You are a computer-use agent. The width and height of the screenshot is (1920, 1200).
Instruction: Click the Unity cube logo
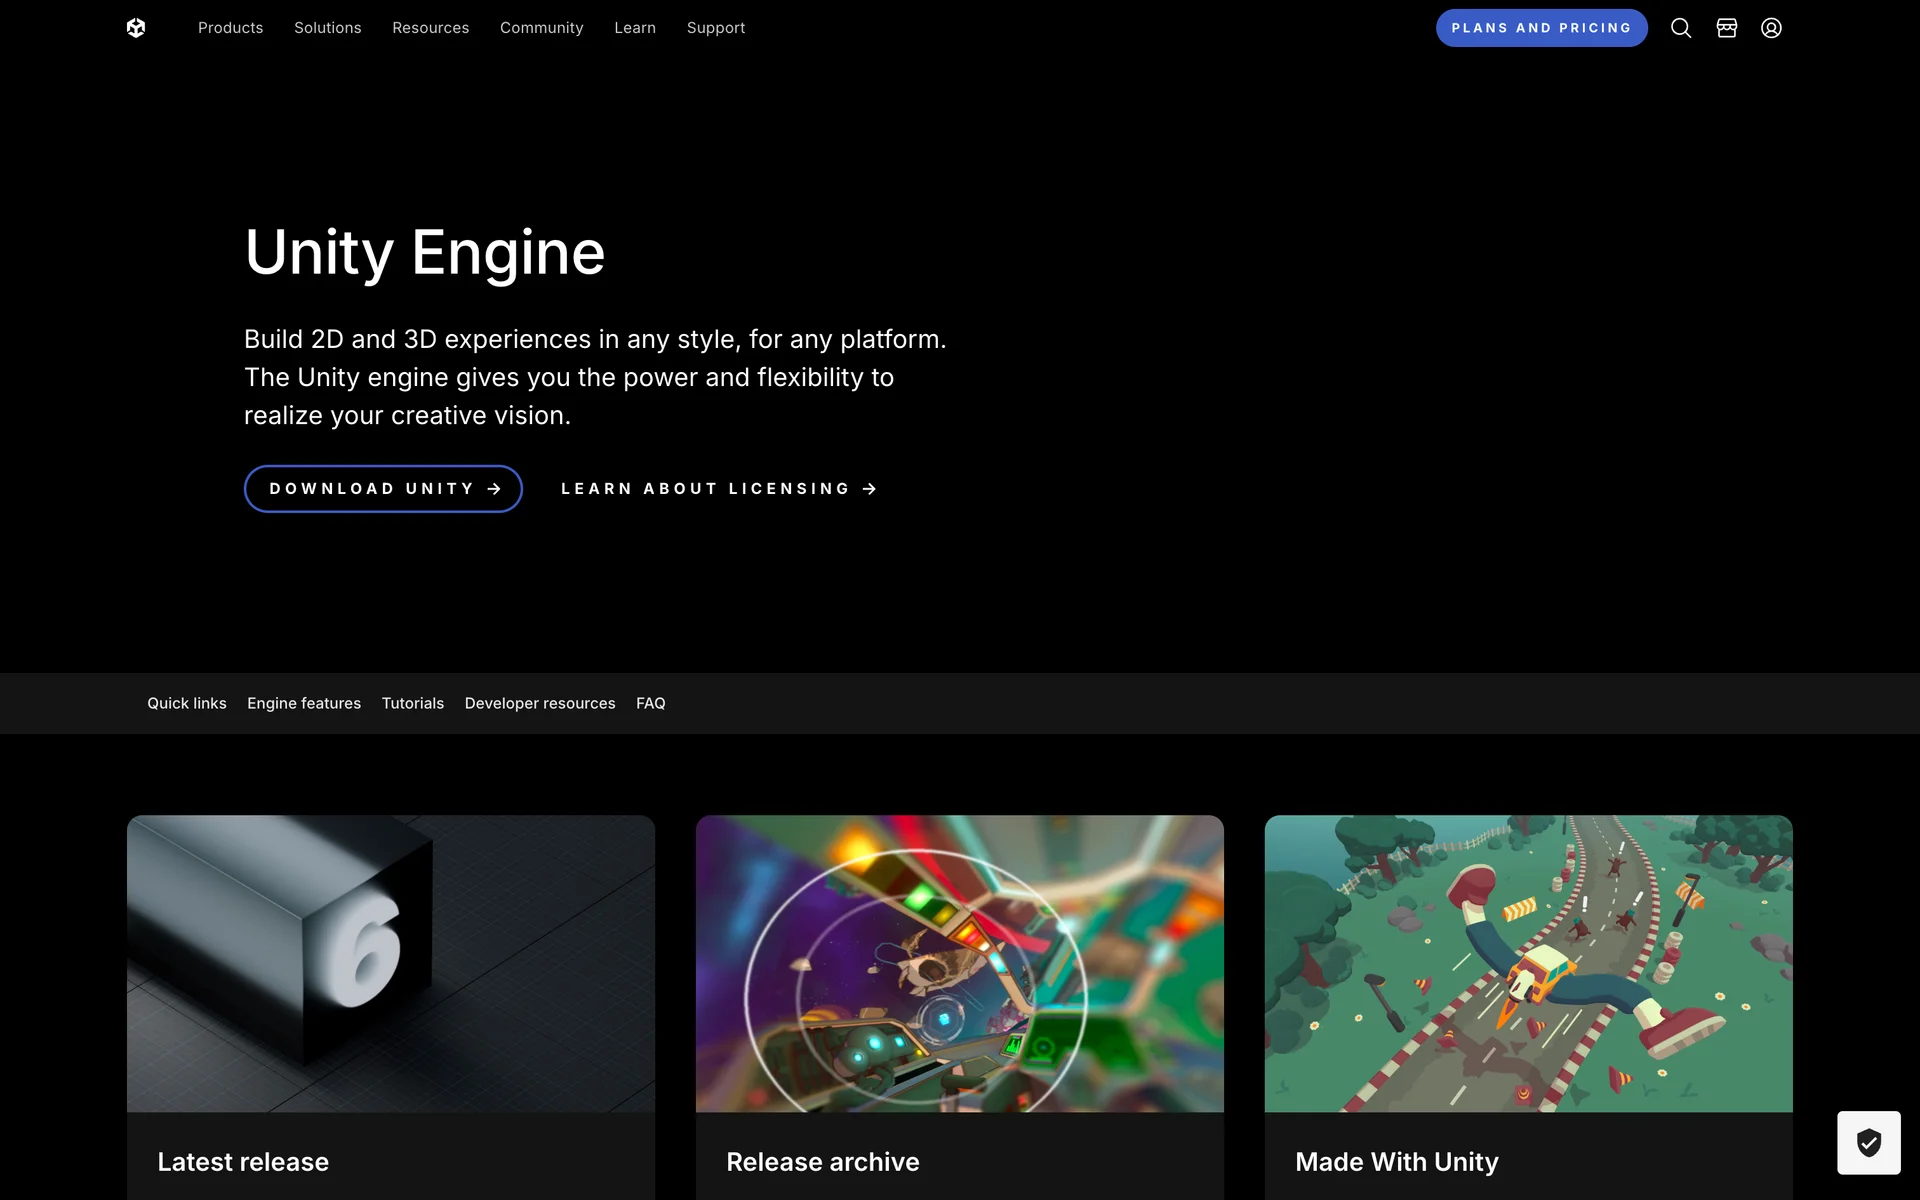[136, 28]
